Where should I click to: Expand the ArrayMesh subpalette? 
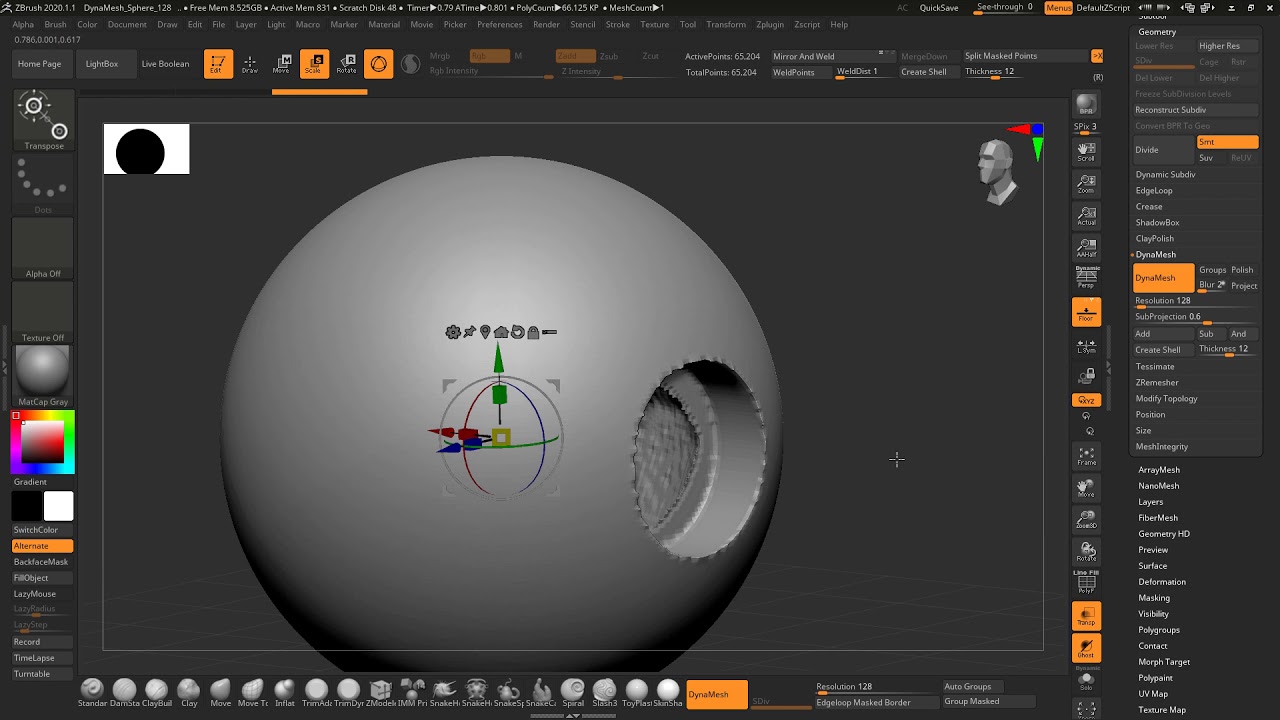(x=1159, y=470)
